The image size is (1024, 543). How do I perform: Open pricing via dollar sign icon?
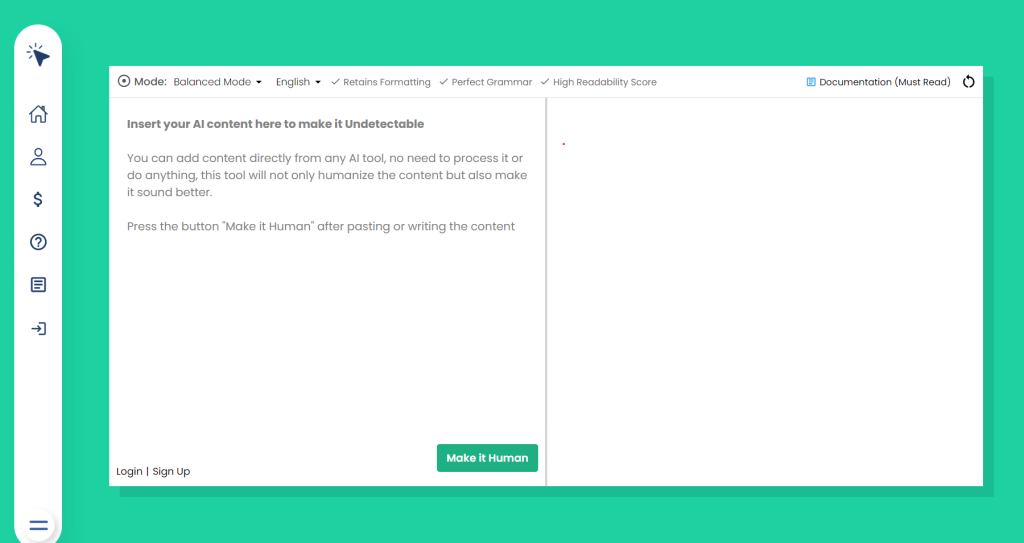tap(38, 199)
